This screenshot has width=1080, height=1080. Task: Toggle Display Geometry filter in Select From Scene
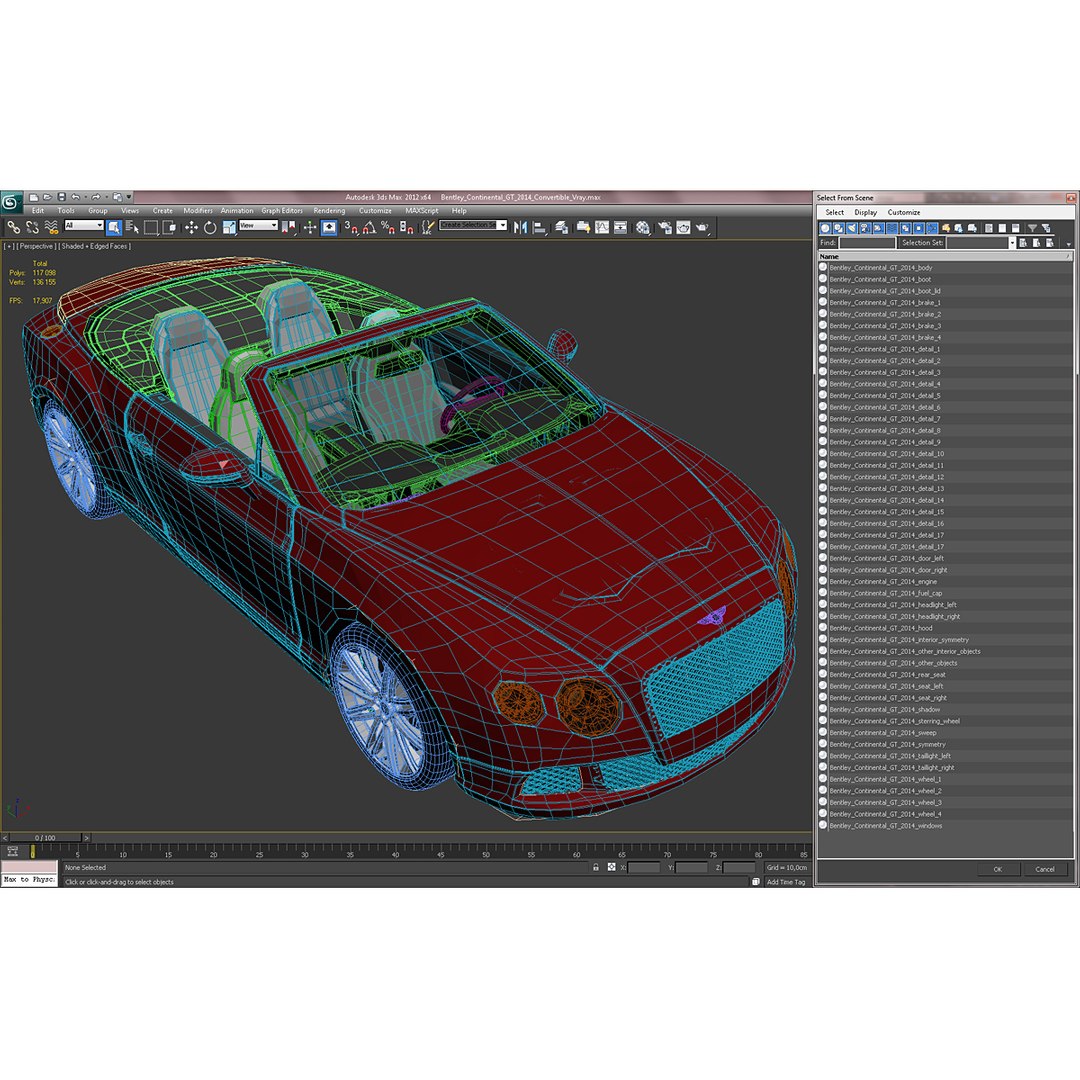825,228
